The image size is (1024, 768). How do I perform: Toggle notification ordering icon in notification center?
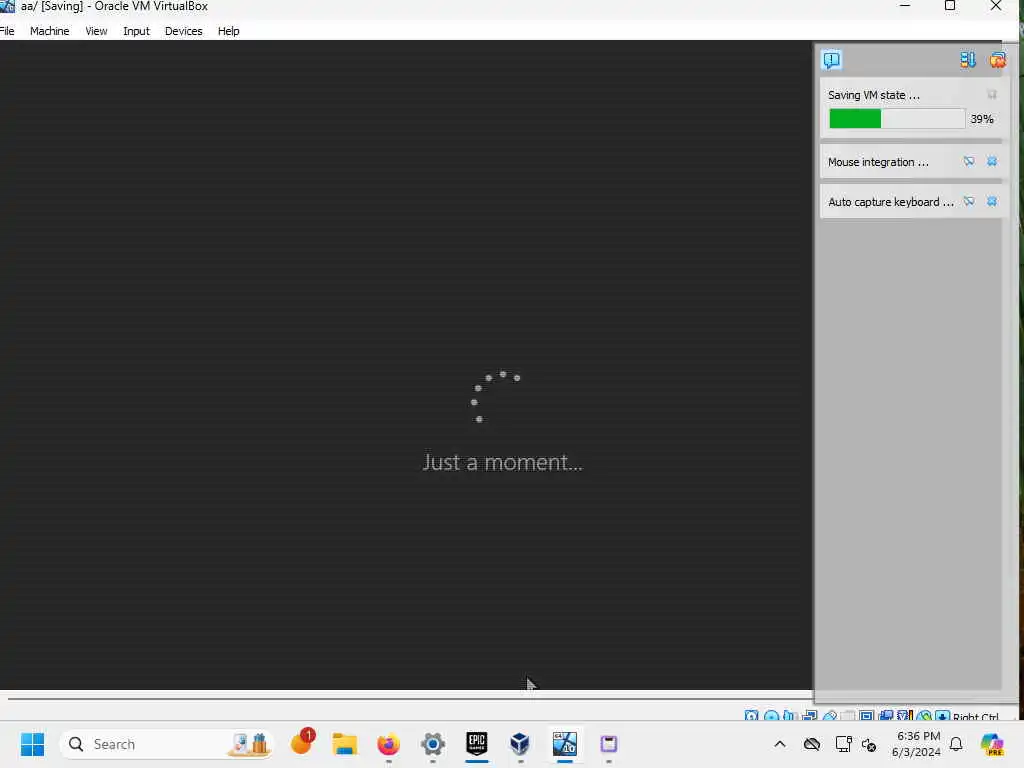click(968, 60)
